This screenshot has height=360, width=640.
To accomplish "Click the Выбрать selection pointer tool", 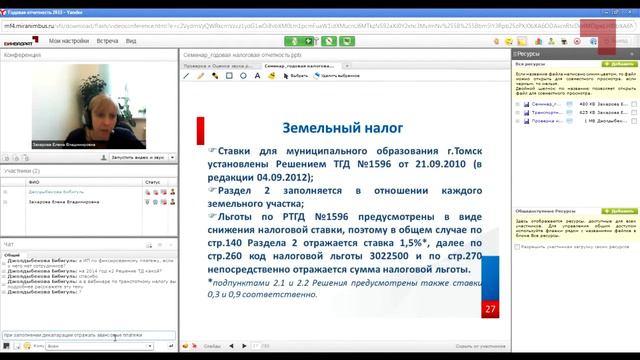I will (x=296, y=76).
